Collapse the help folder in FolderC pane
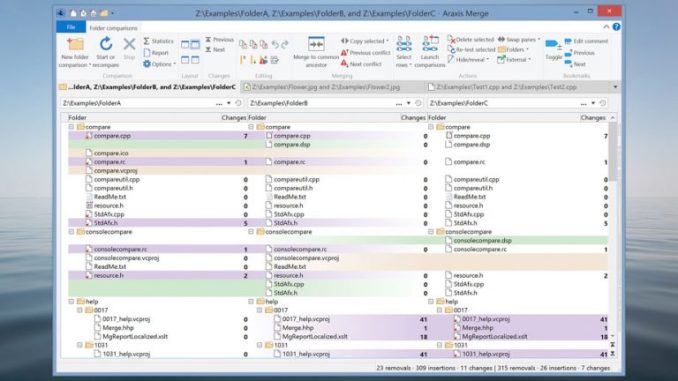 [431, 301]
